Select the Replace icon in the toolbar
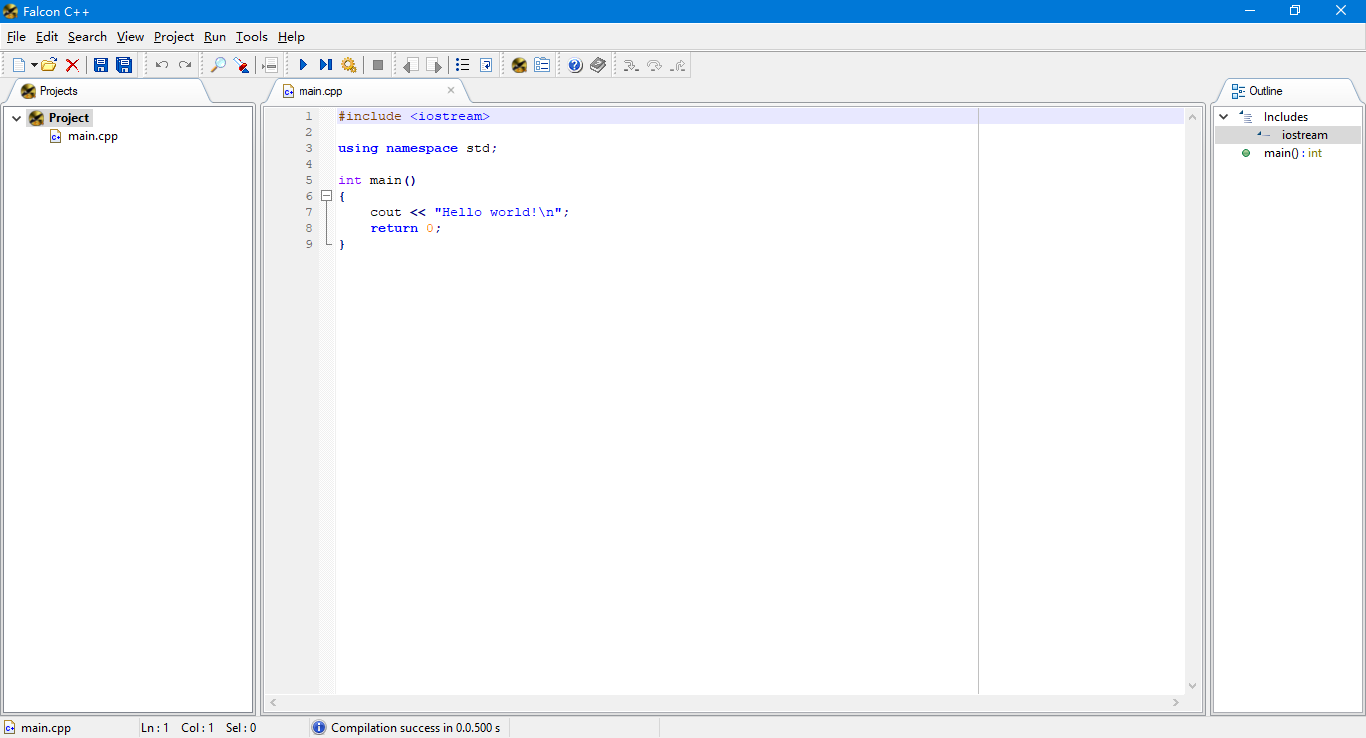Screen dimensions: 1366x738 (241, 64)
